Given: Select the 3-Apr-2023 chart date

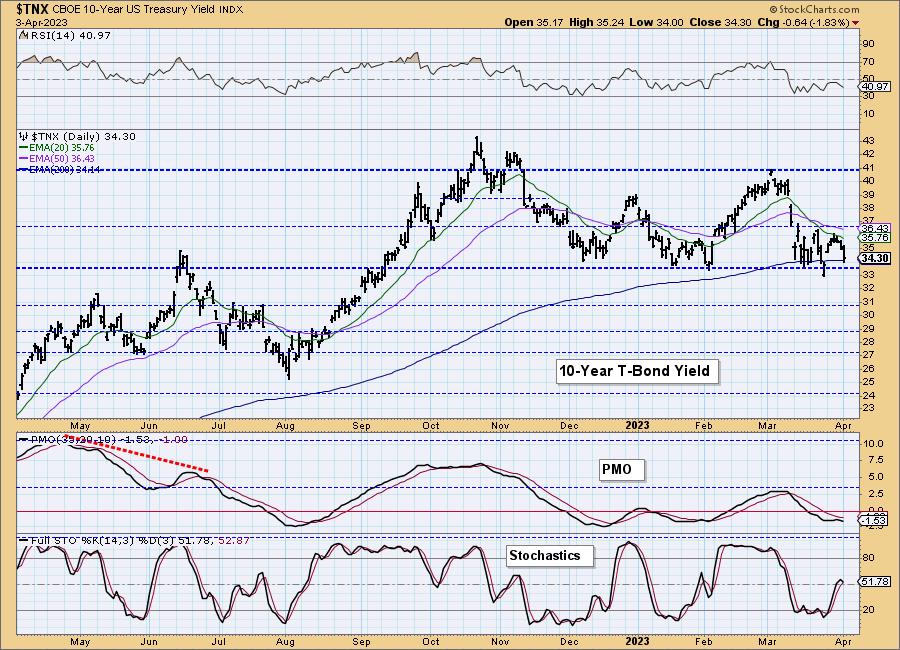Looking at the screenshot, I should click(41, 22).
